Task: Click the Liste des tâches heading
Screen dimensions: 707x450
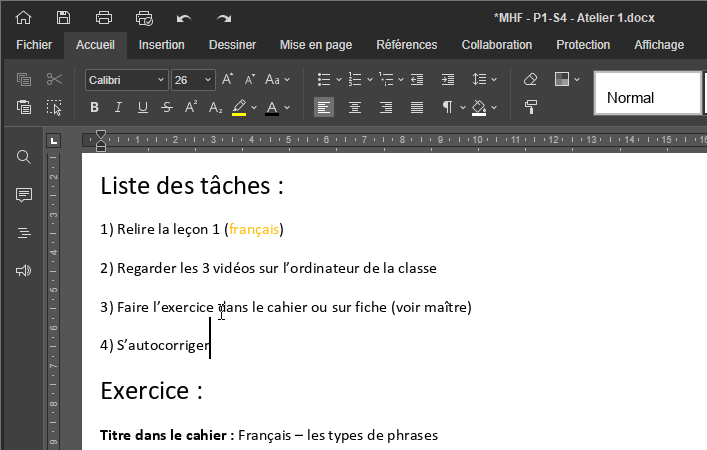Action: [192, 186]
